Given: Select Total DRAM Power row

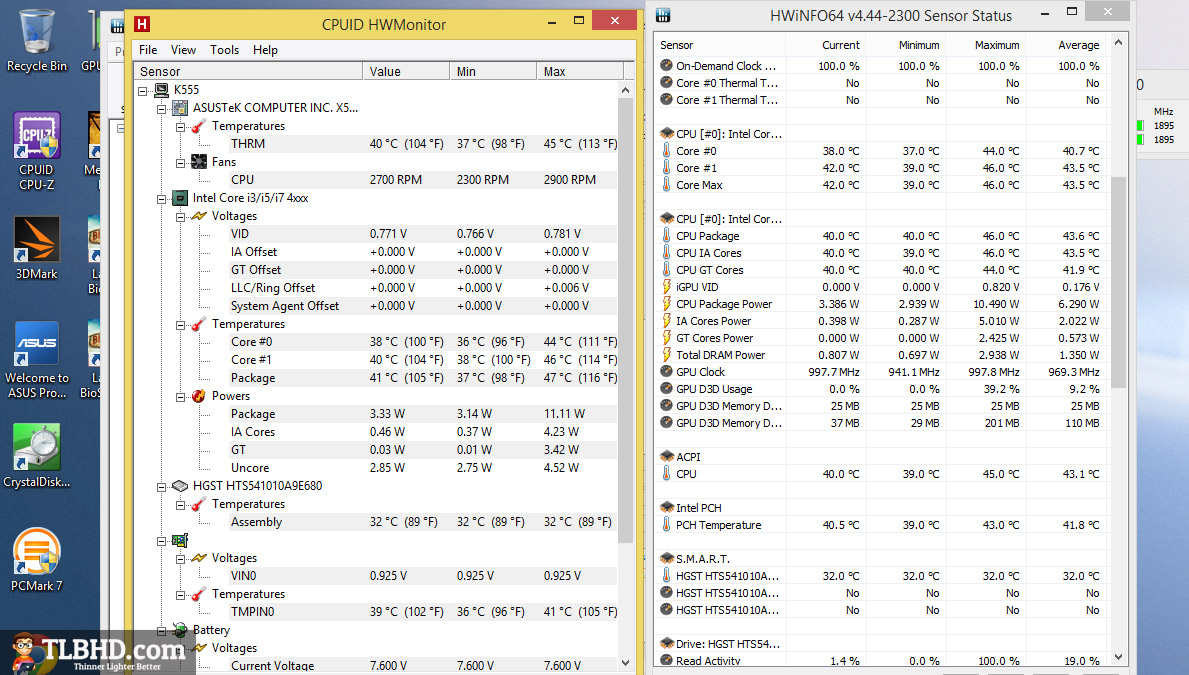Looking at the screenshot, I should coord(880,355).
